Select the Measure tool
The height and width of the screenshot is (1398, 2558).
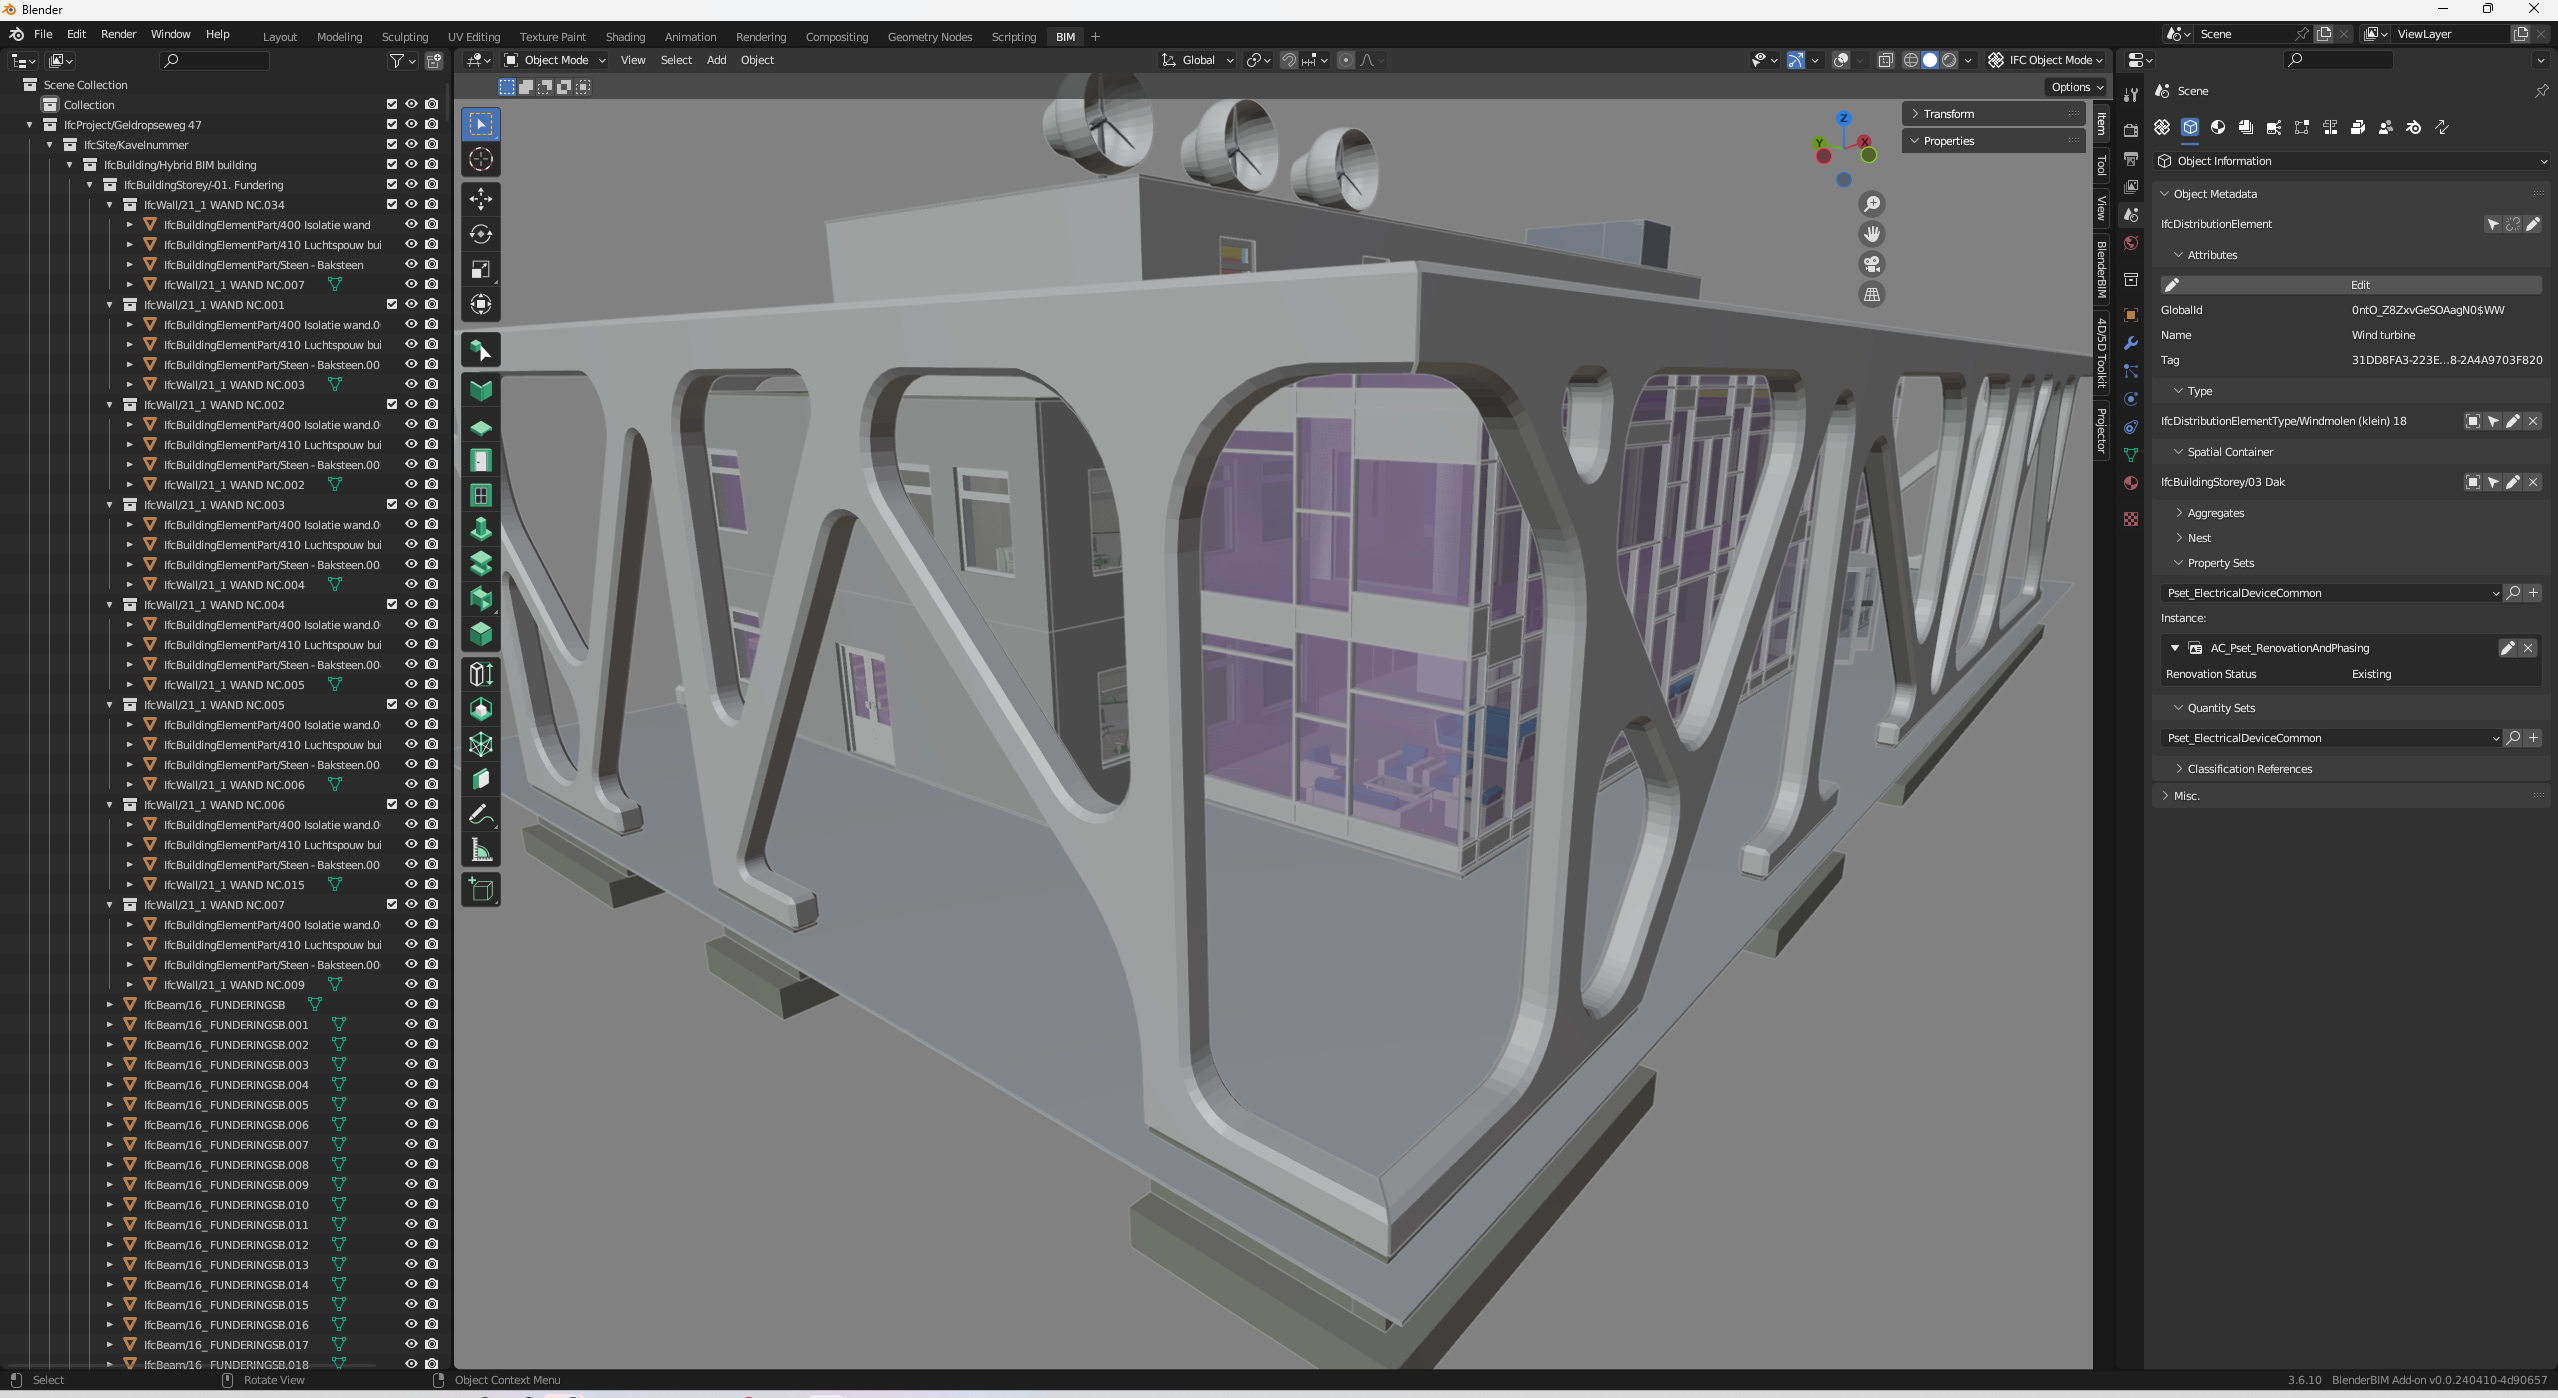[481, 849]
